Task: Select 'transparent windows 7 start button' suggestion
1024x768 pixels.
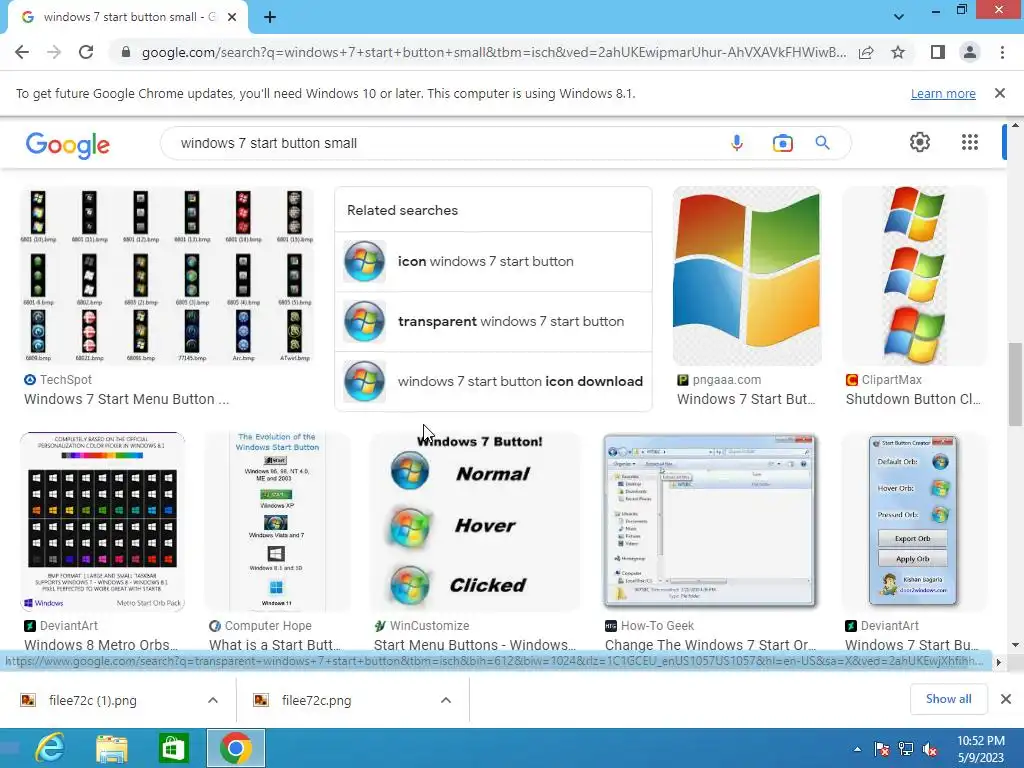Action: point(493,321)
